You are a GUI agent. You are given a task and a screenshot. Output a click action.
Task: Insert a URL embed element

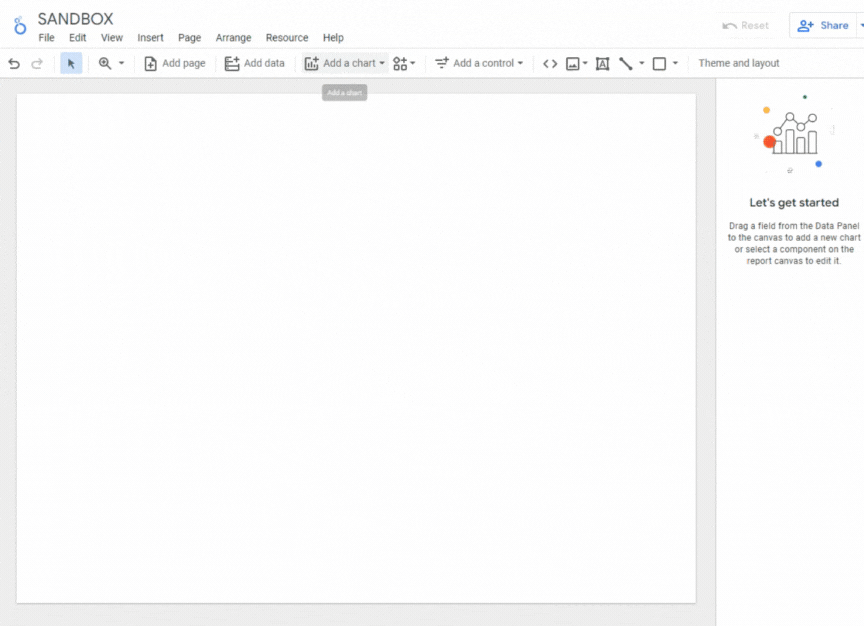(550, 64)
